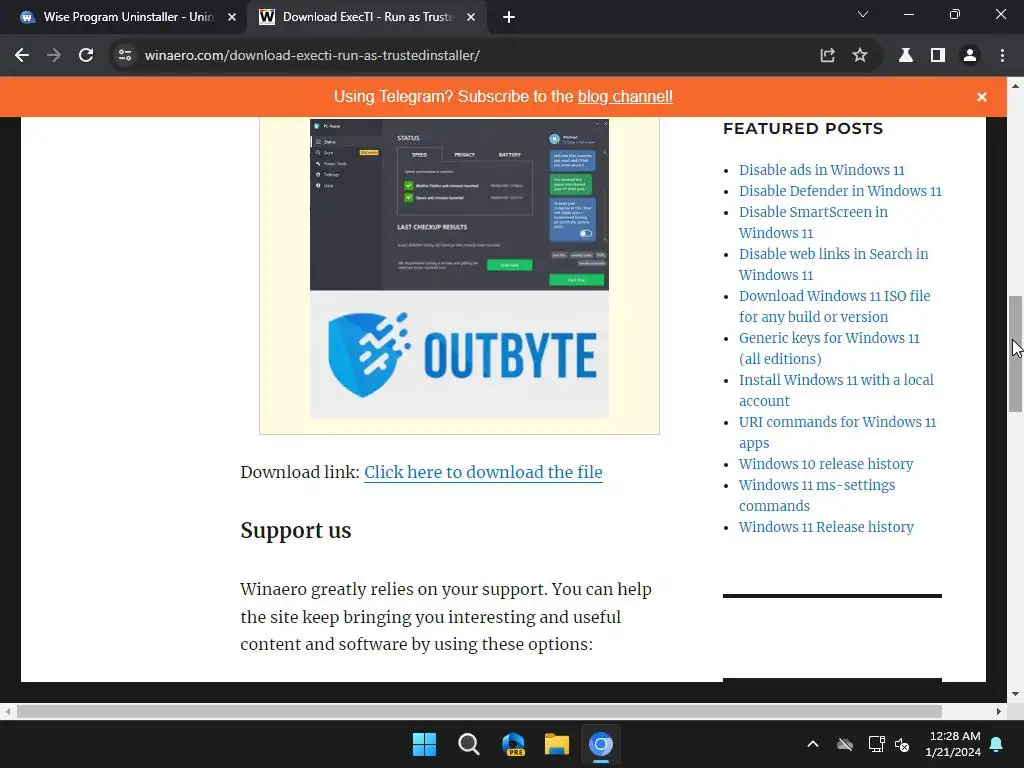Go back to the previous page

click(22, 56)
